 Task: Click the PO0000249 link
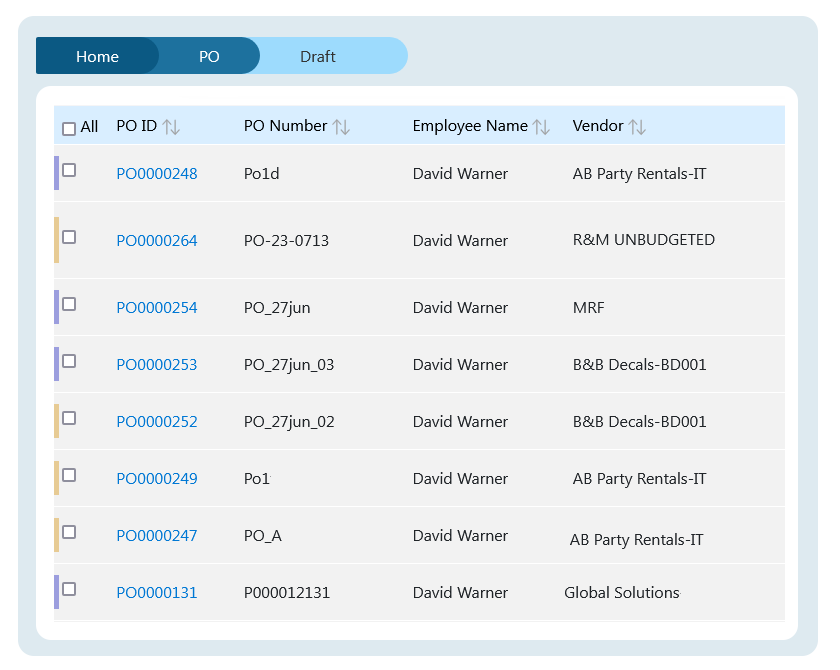pos(157,479)
